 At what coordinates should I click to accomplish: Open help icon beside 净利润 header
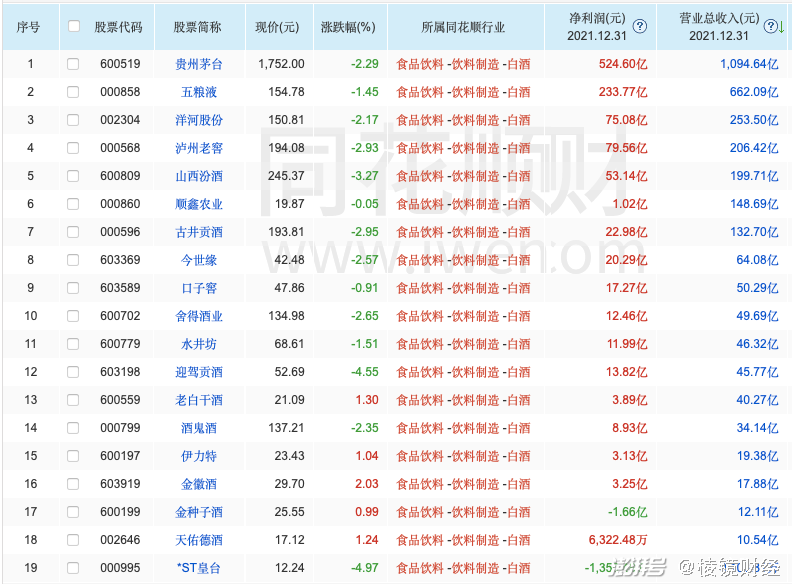[x=639, y=26]
